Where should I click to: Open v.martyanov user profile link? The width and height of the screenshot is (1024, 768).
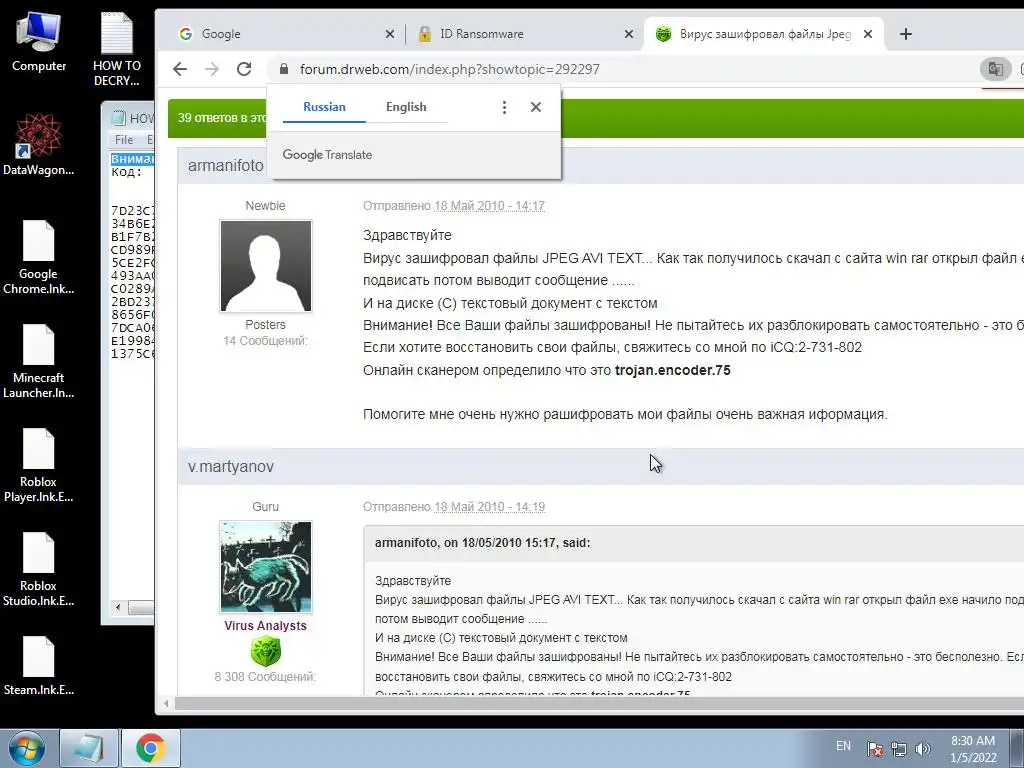[231, 466]
